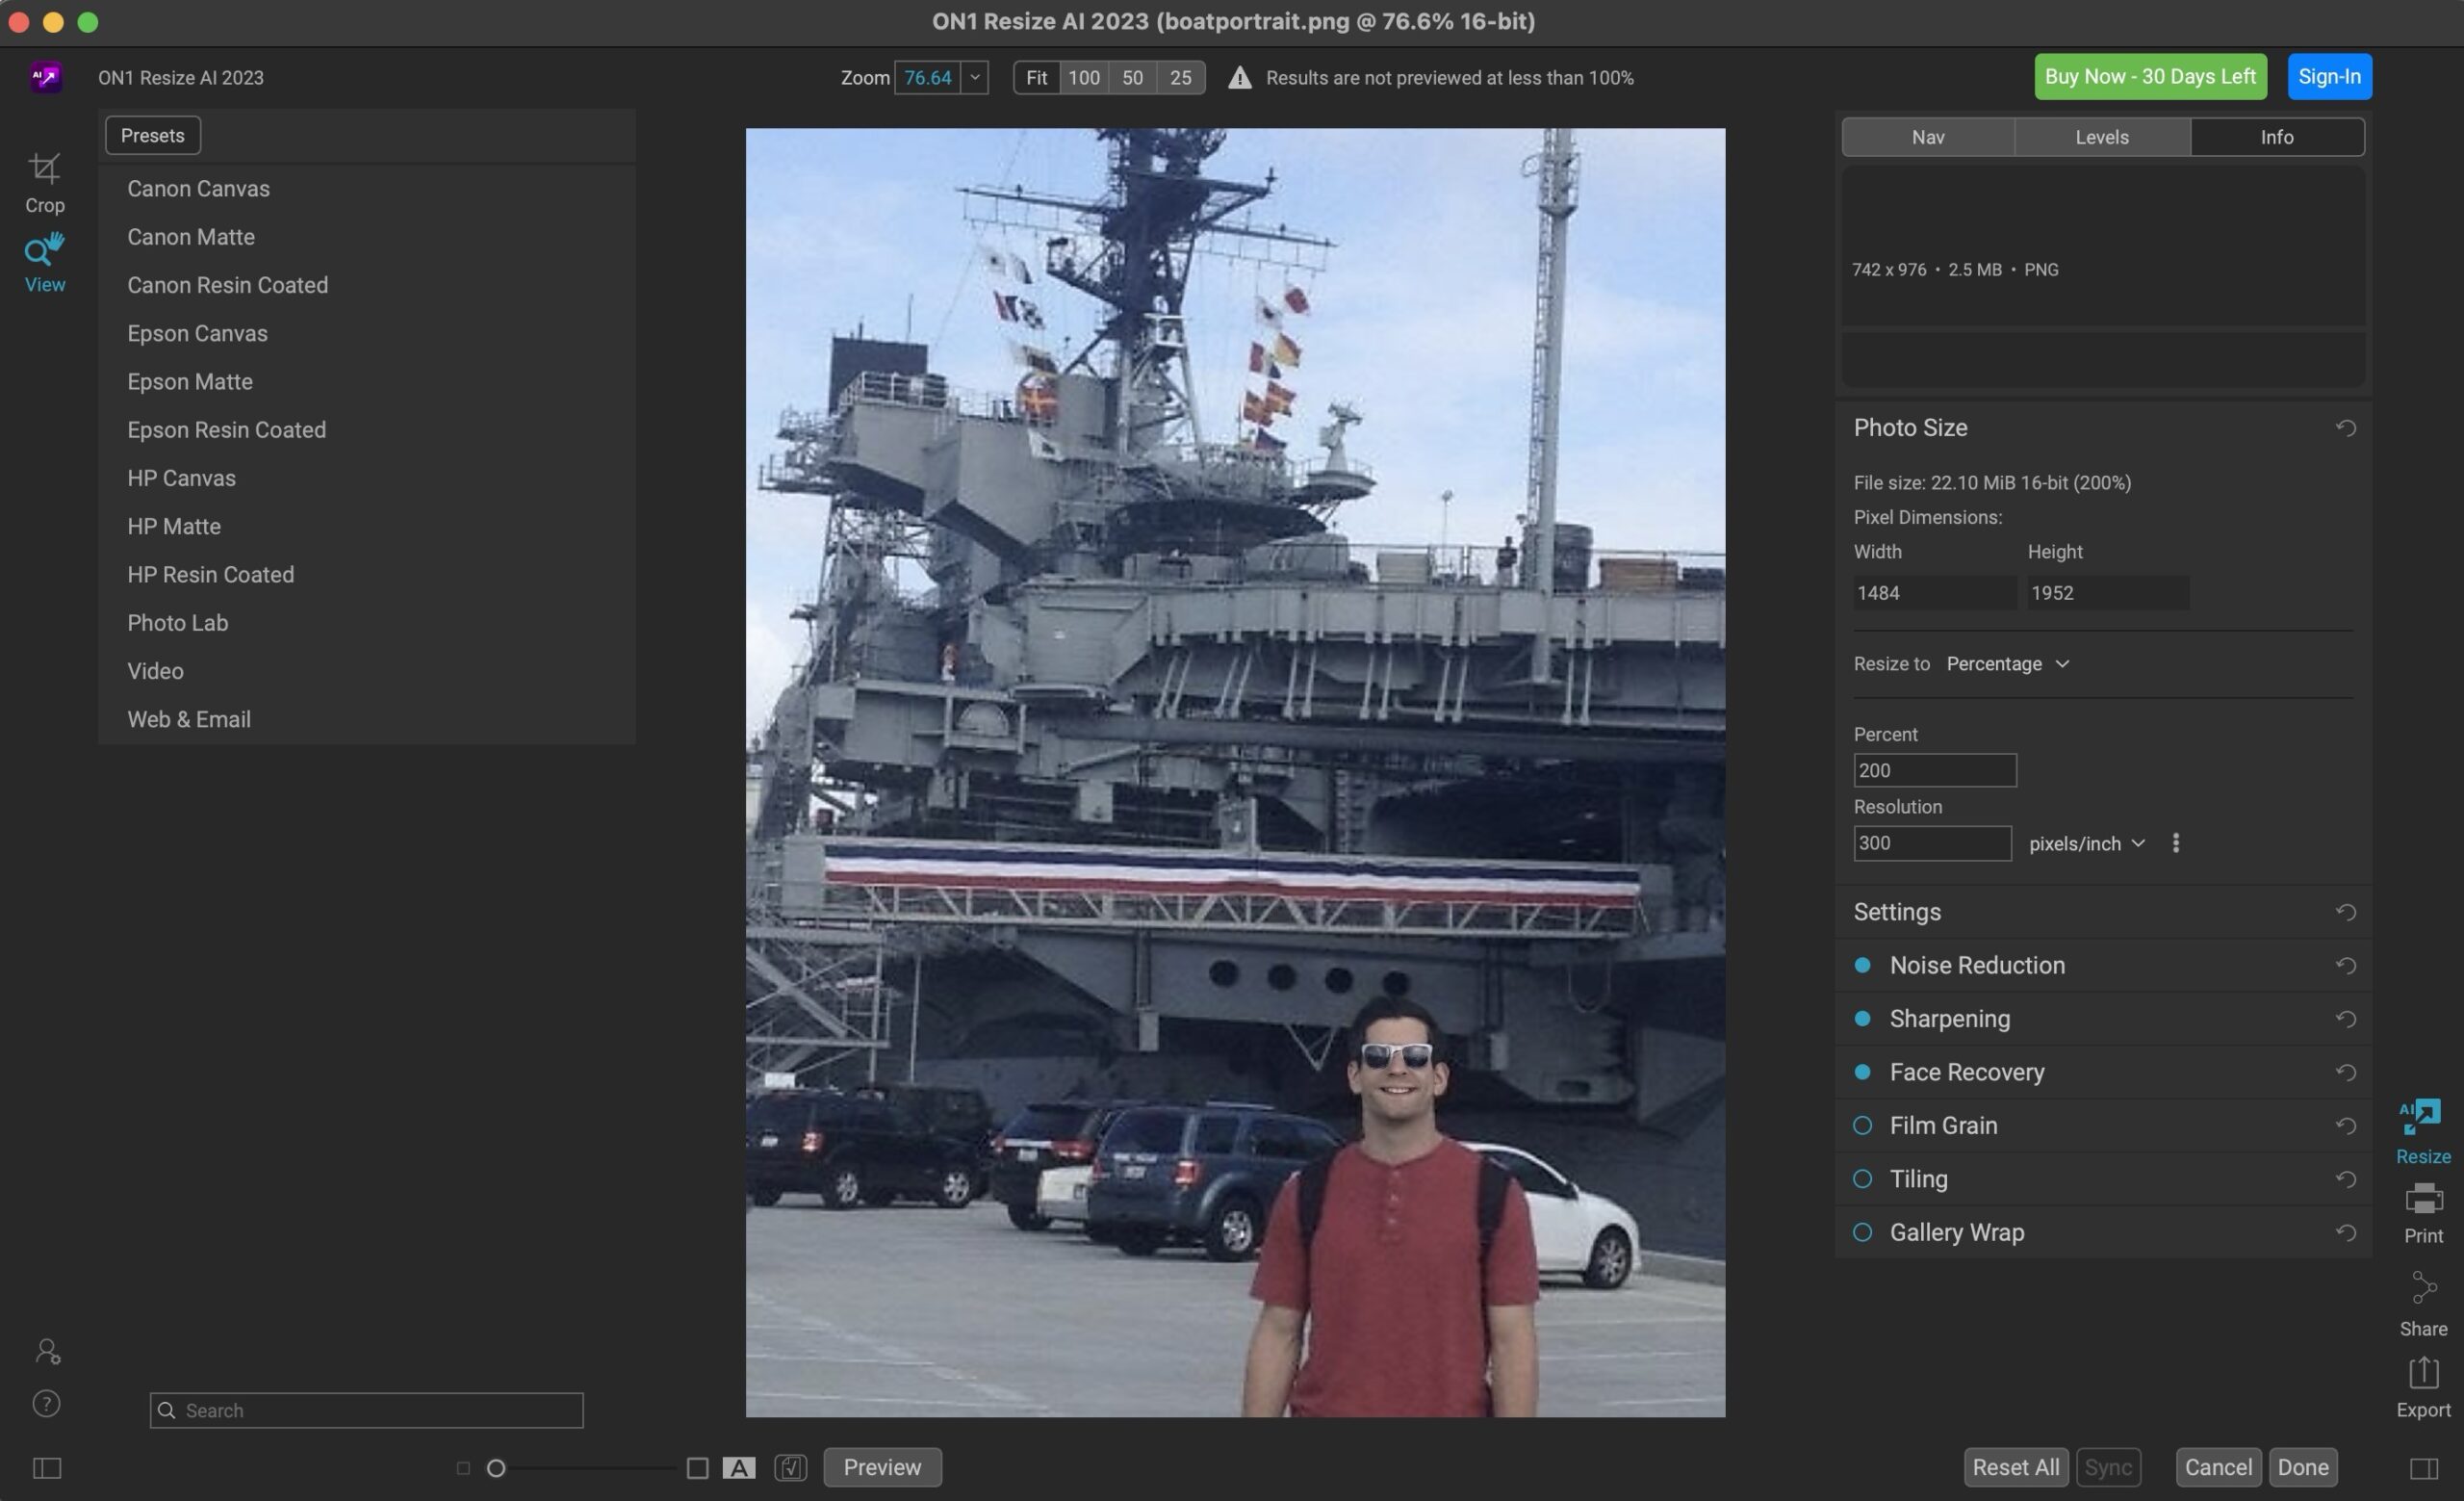Click the Reset All button
The height and width of the screenshot is (1501, 2464).
(x=2015, y=1467)
